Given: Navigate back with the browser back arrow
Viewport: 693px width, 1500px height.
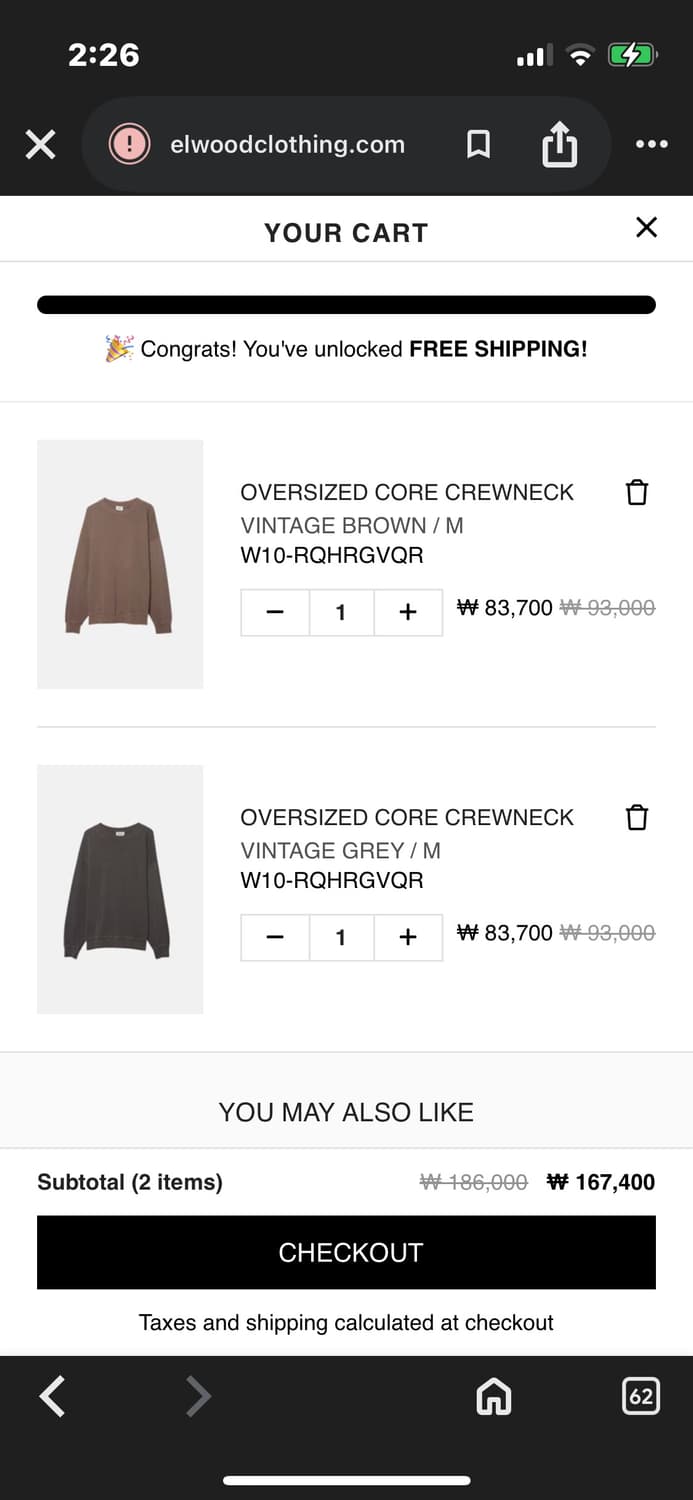Looking at the screenshot, I should tap(52, 1396).
